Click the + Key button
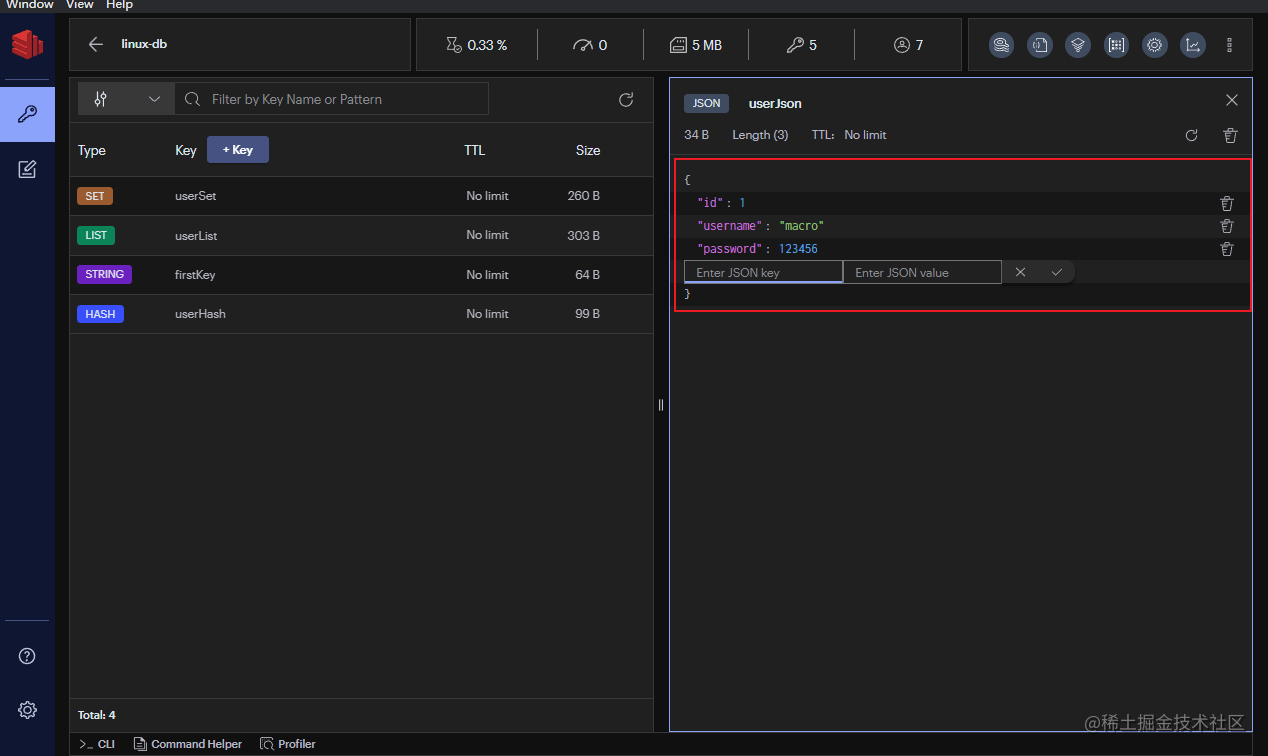Viewport: 1268px width, 756px height. [x=238, y=150]
